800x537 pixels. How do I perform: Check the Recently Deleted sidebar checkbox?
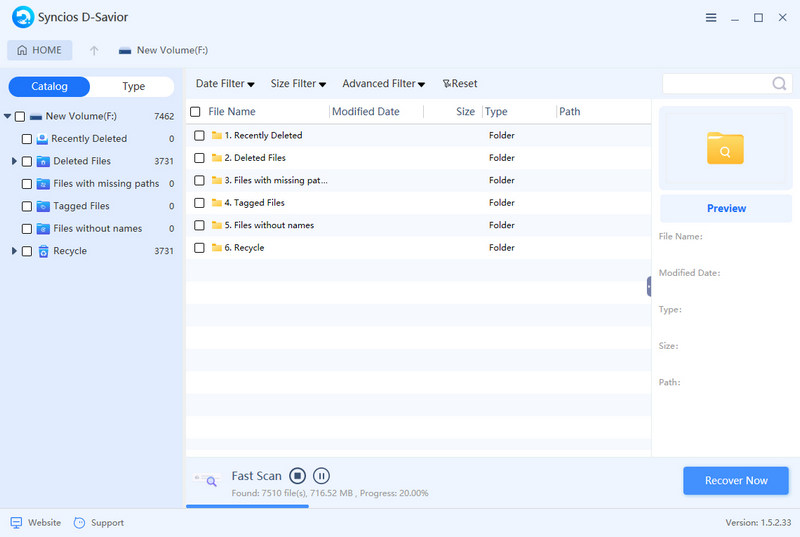[x=27, y=139]
